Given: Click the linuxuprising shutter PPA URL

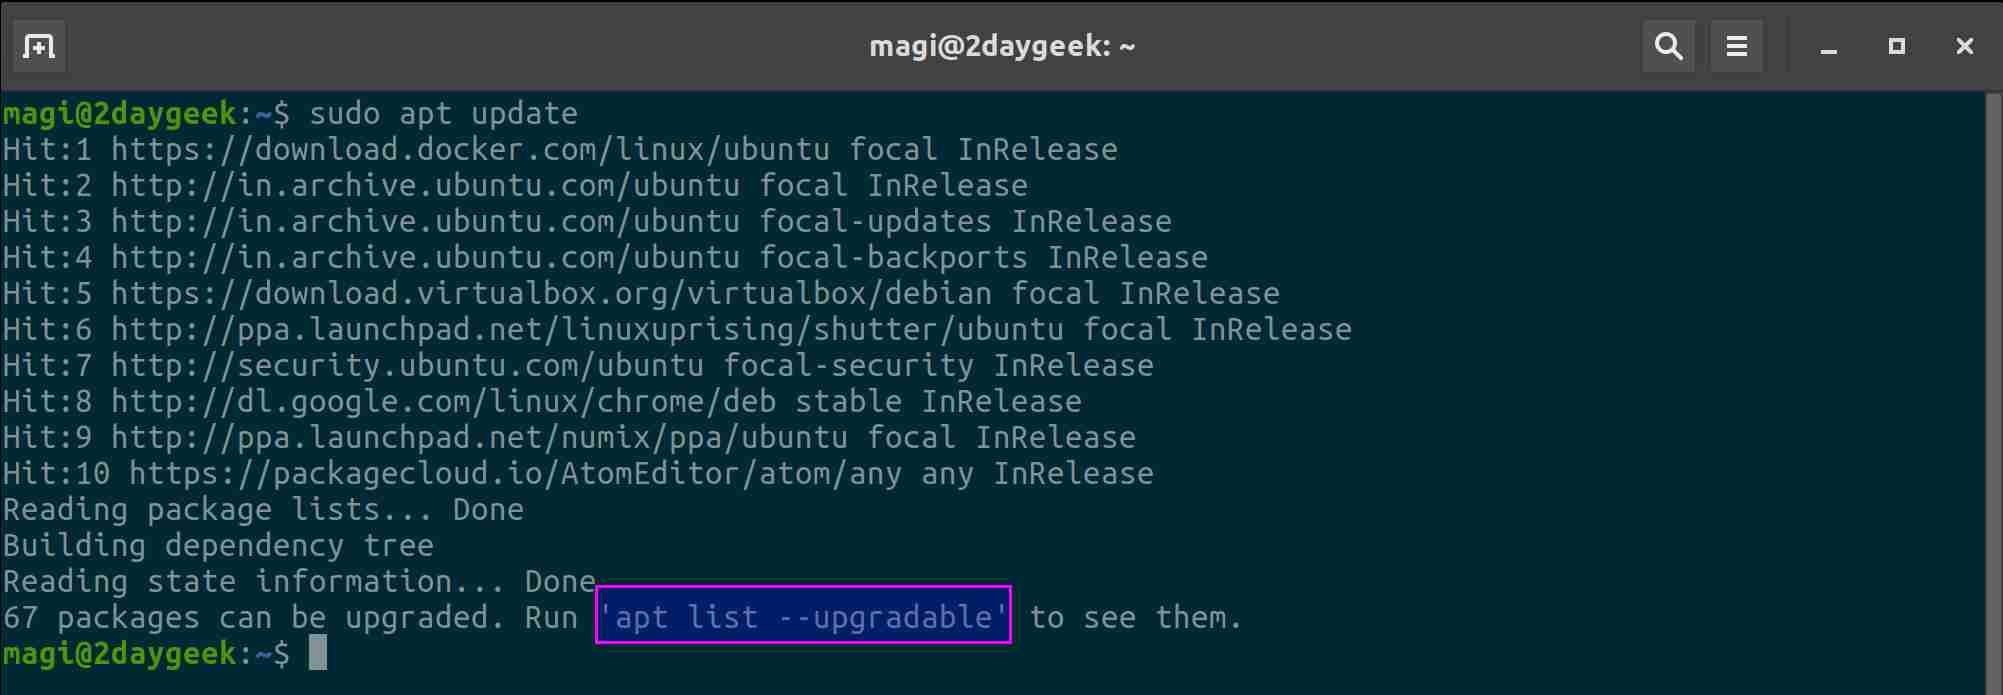Looking at the screenshot, I should click(x=587, y=330).
